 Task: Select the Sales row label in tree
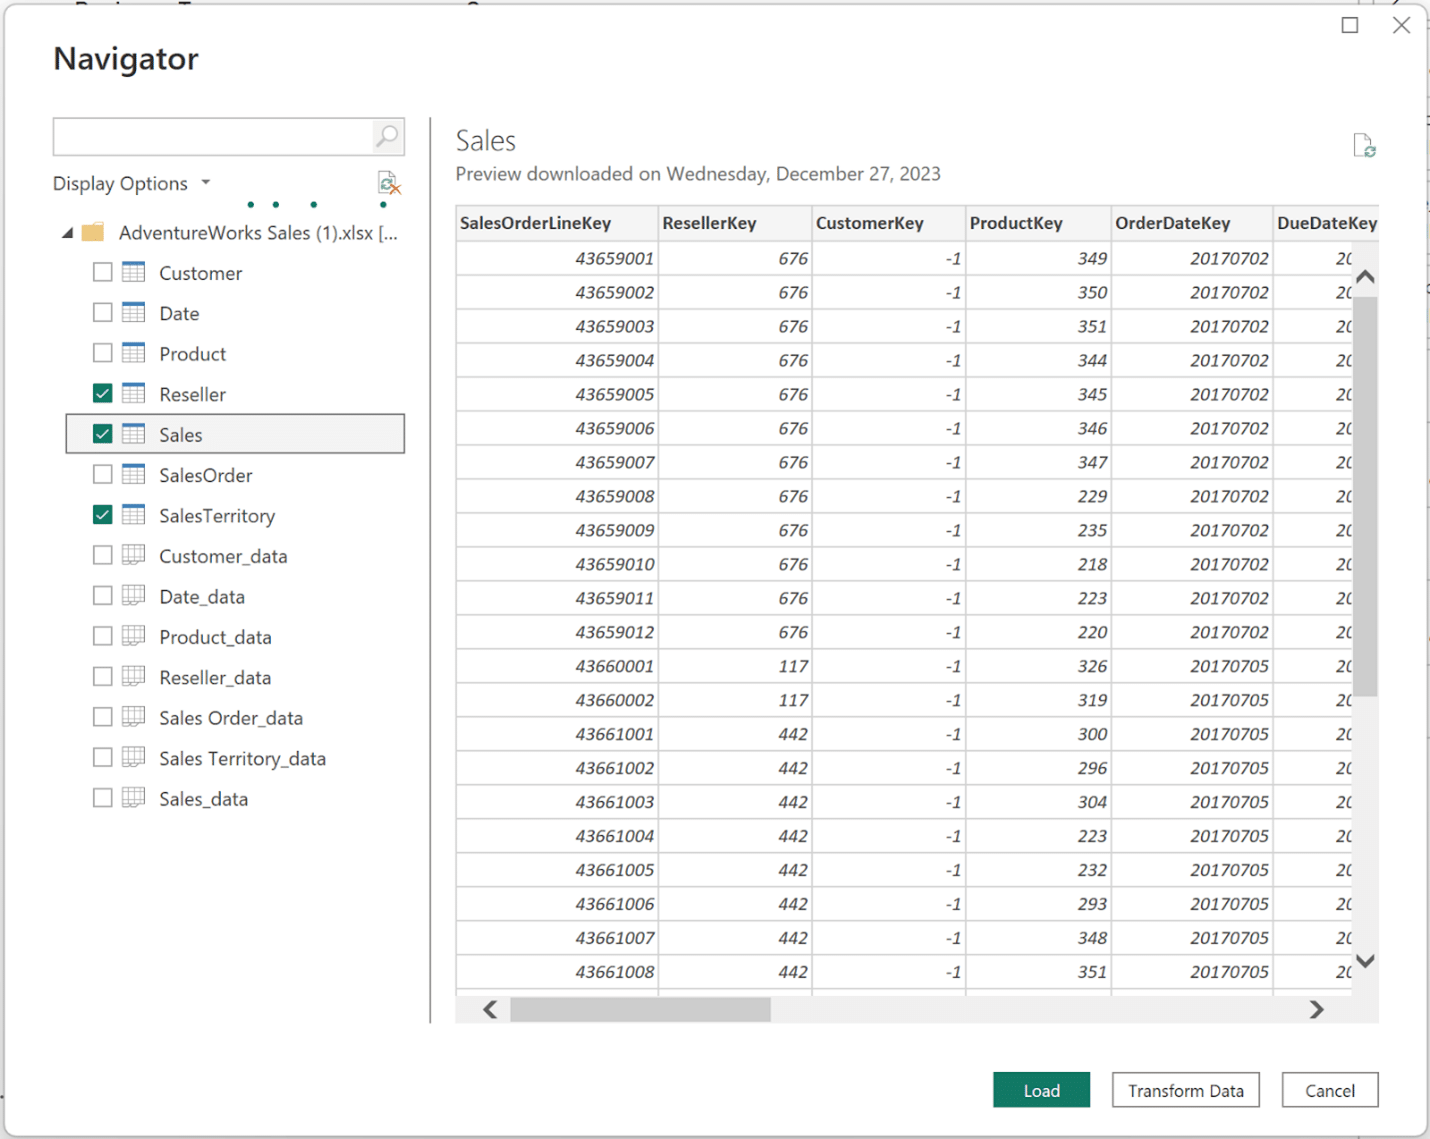[x=181, y=435]
